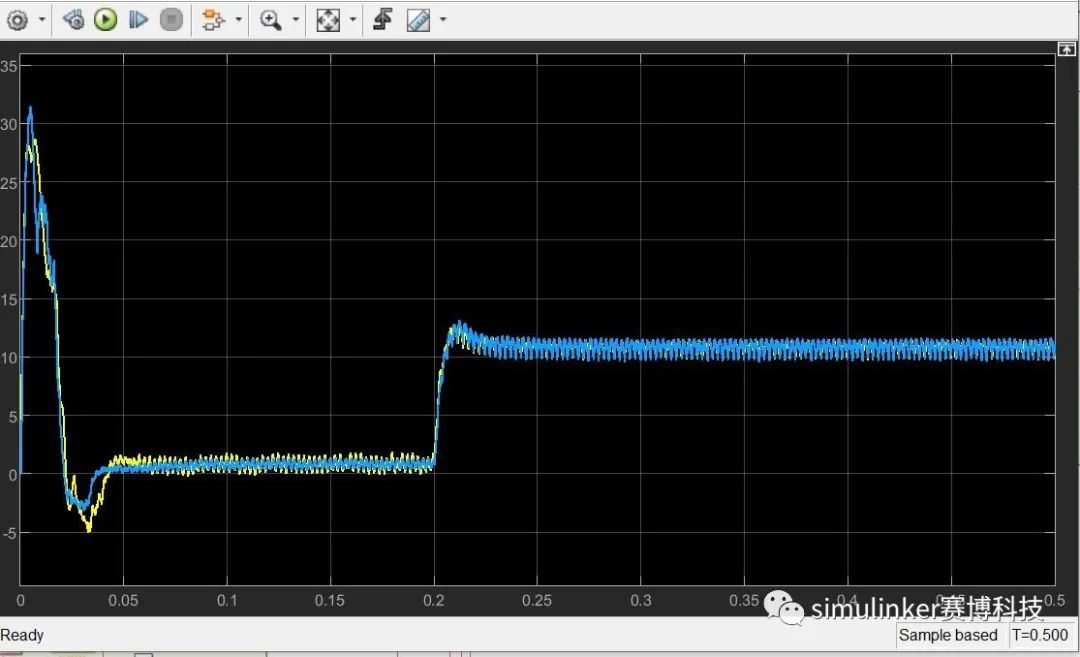
Task: Click the 0.05 x-axis tick label
Action: tap(123, 601)
